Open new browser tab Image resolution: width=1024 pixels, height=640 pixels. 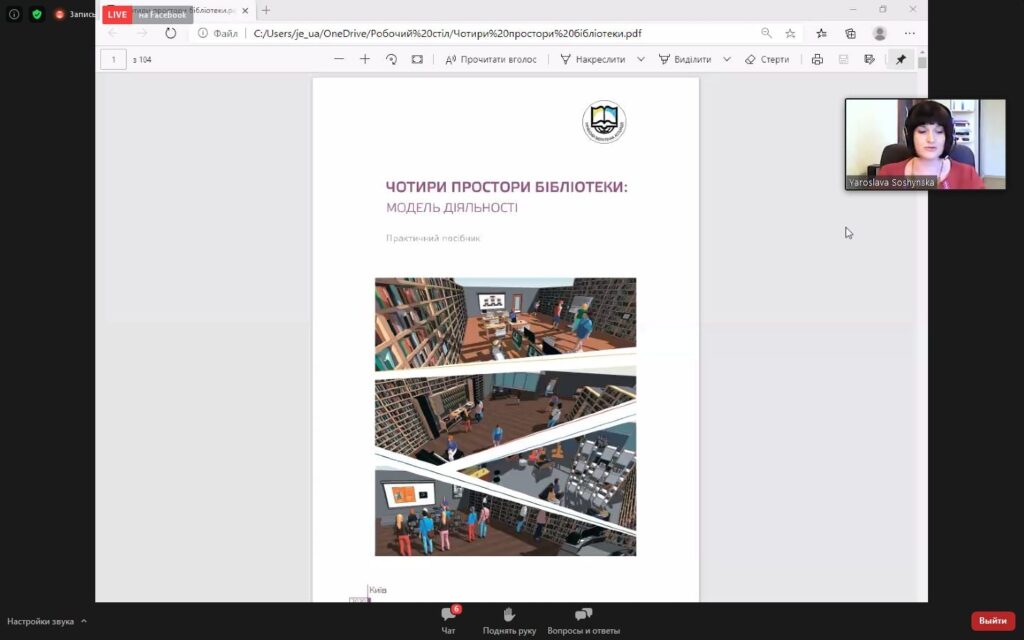266,10
